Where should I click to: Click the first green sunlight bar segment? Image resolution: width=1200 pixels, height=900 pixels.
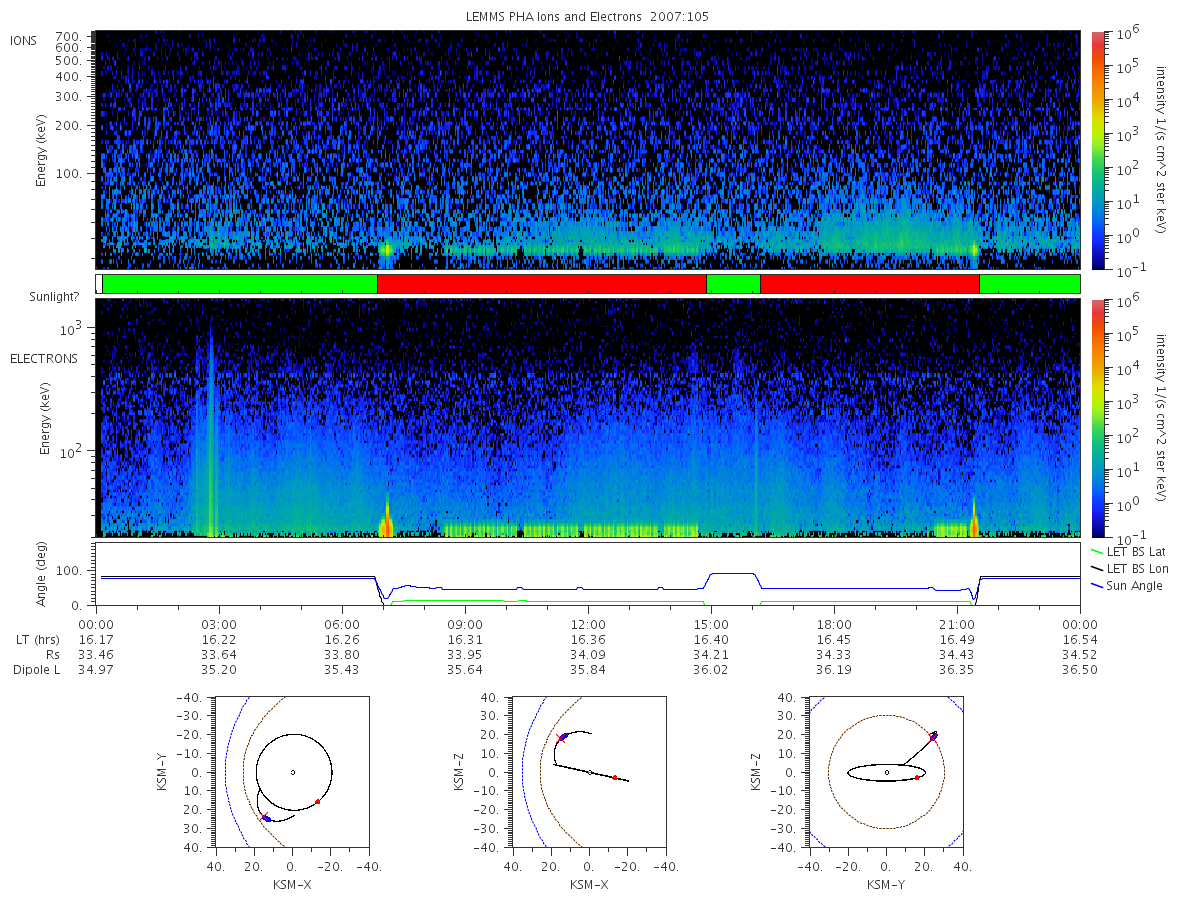[240, 284]
